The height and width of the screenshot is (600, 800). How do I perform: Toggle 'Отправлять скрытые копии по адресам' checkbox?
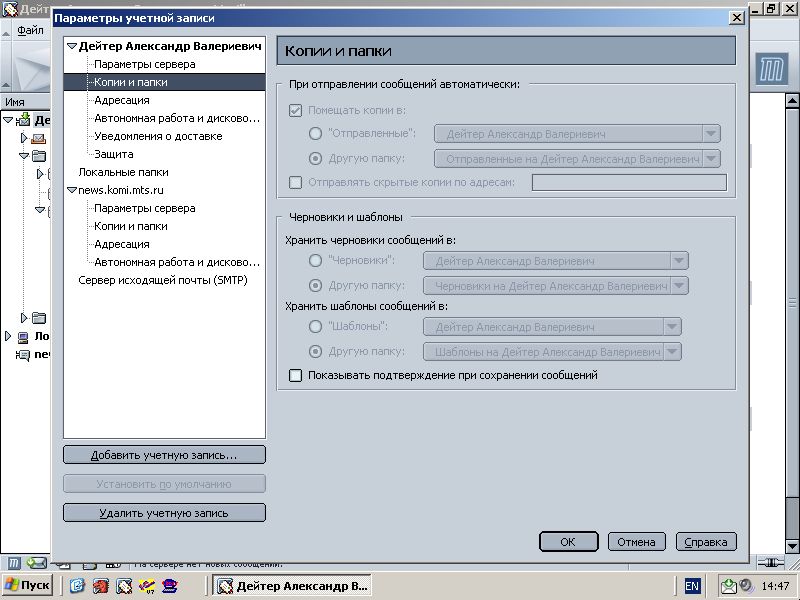point(295,182)
